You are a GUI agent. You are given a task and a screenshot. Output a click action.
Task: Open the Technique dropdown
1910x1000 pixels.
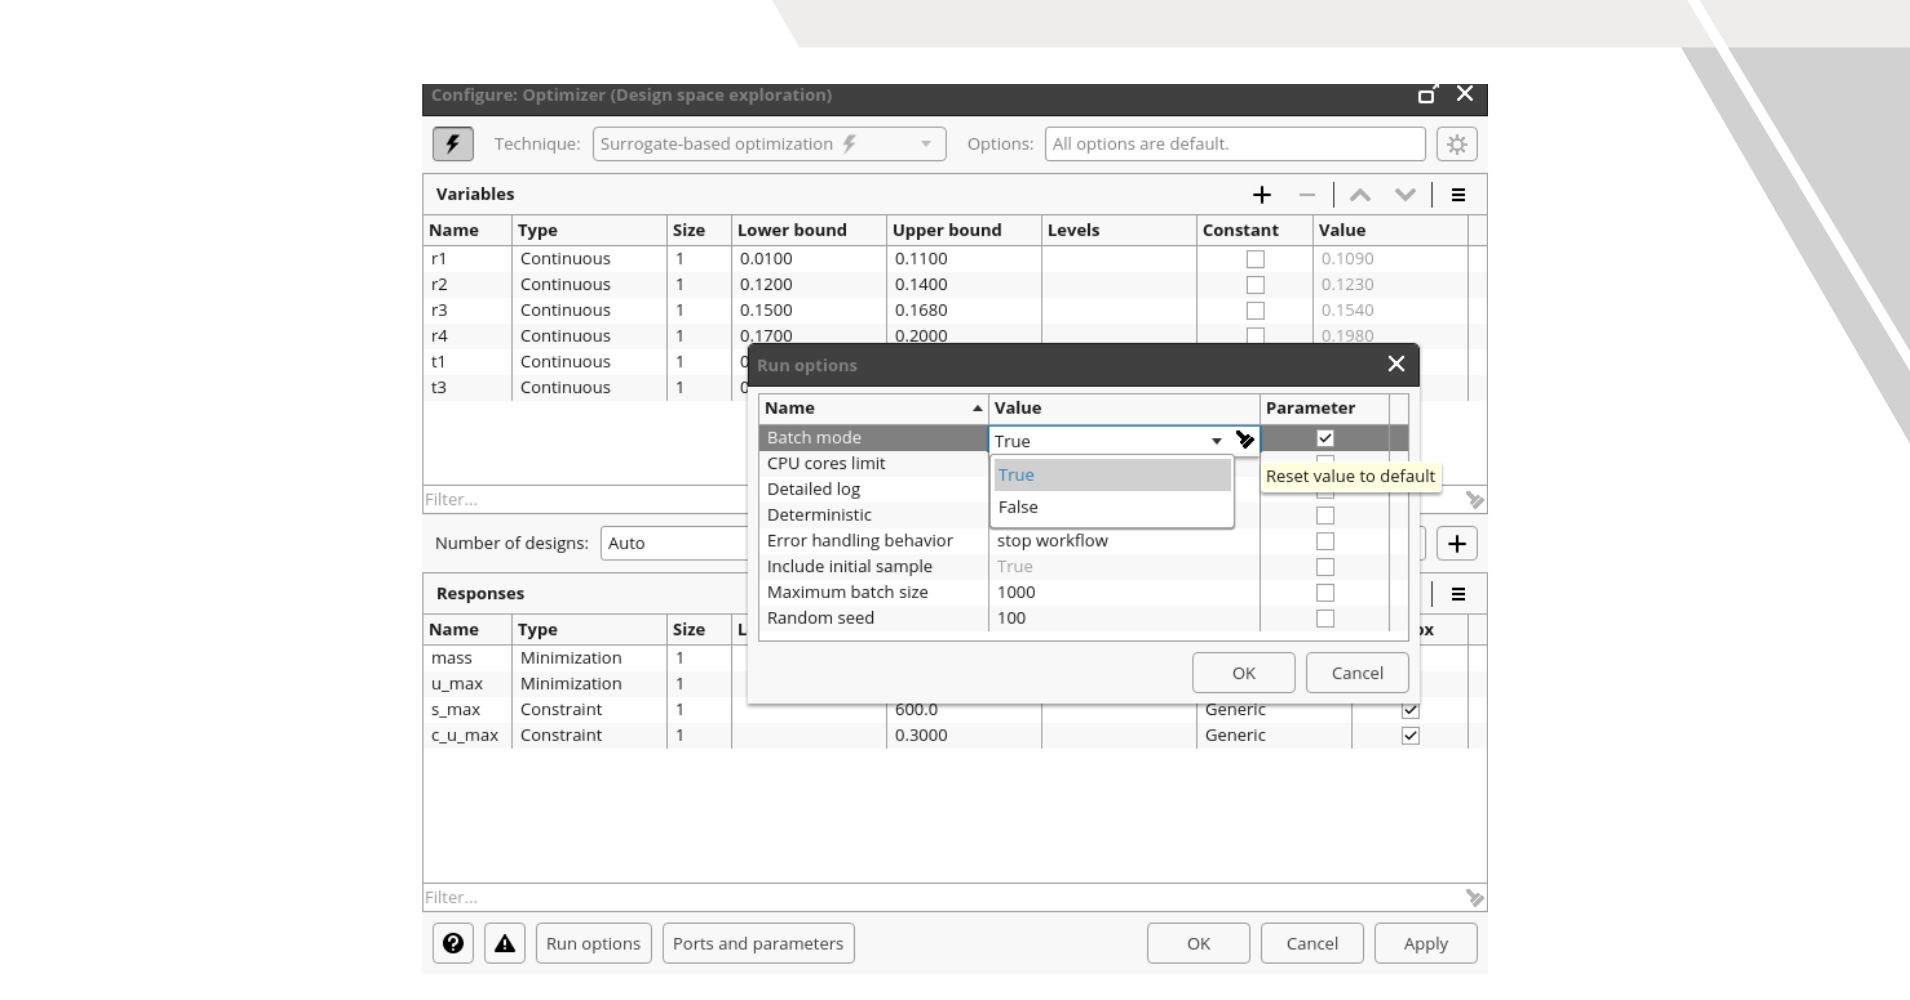point(925,143)
